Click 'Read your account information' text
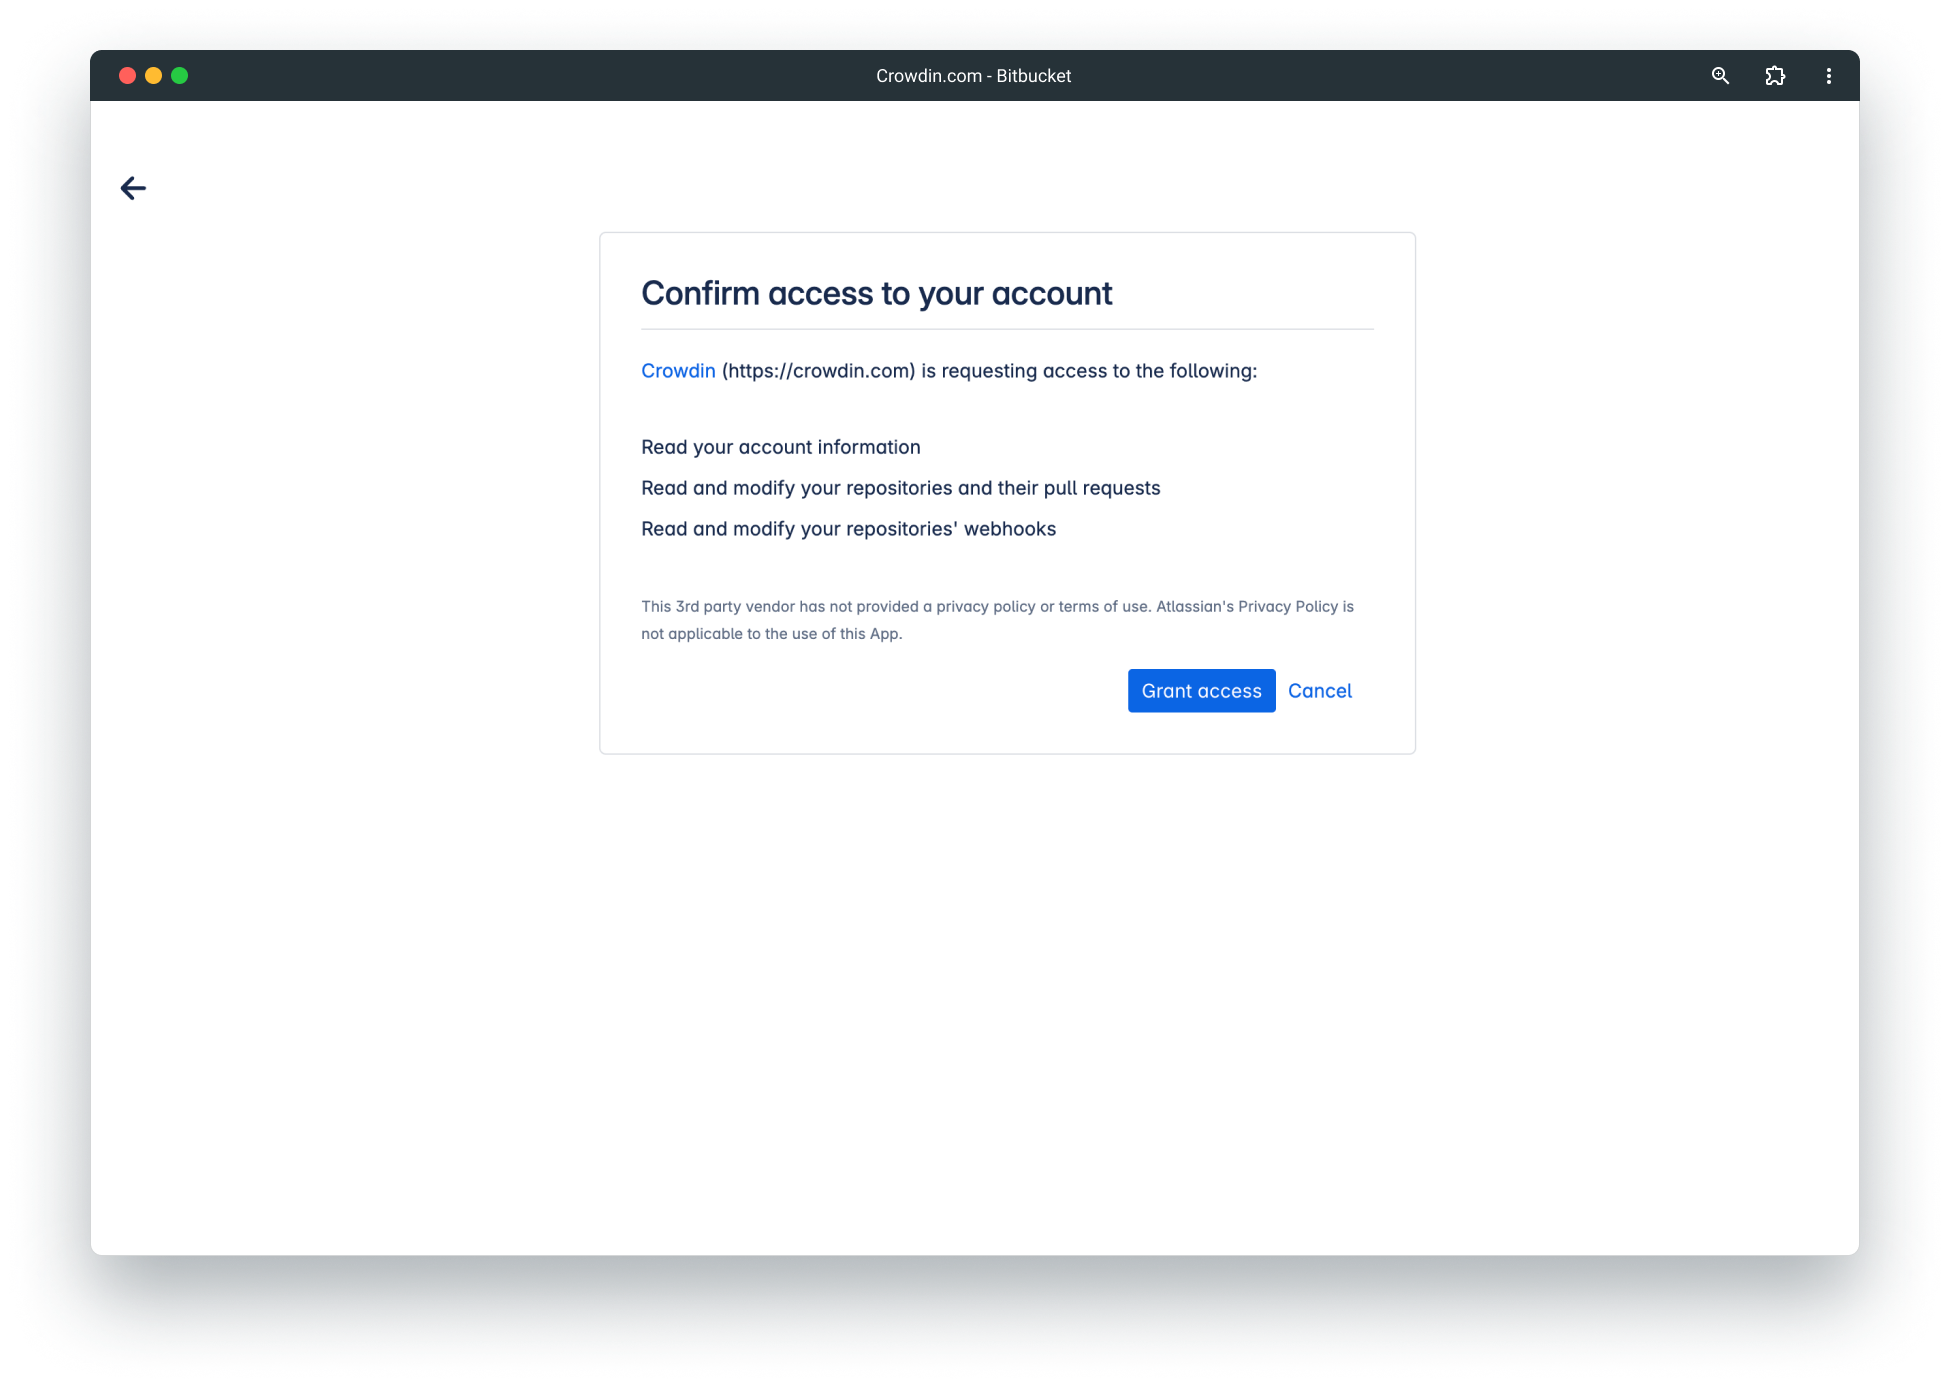Screen dimensions: 1950x1386 (x=780, y=447)
